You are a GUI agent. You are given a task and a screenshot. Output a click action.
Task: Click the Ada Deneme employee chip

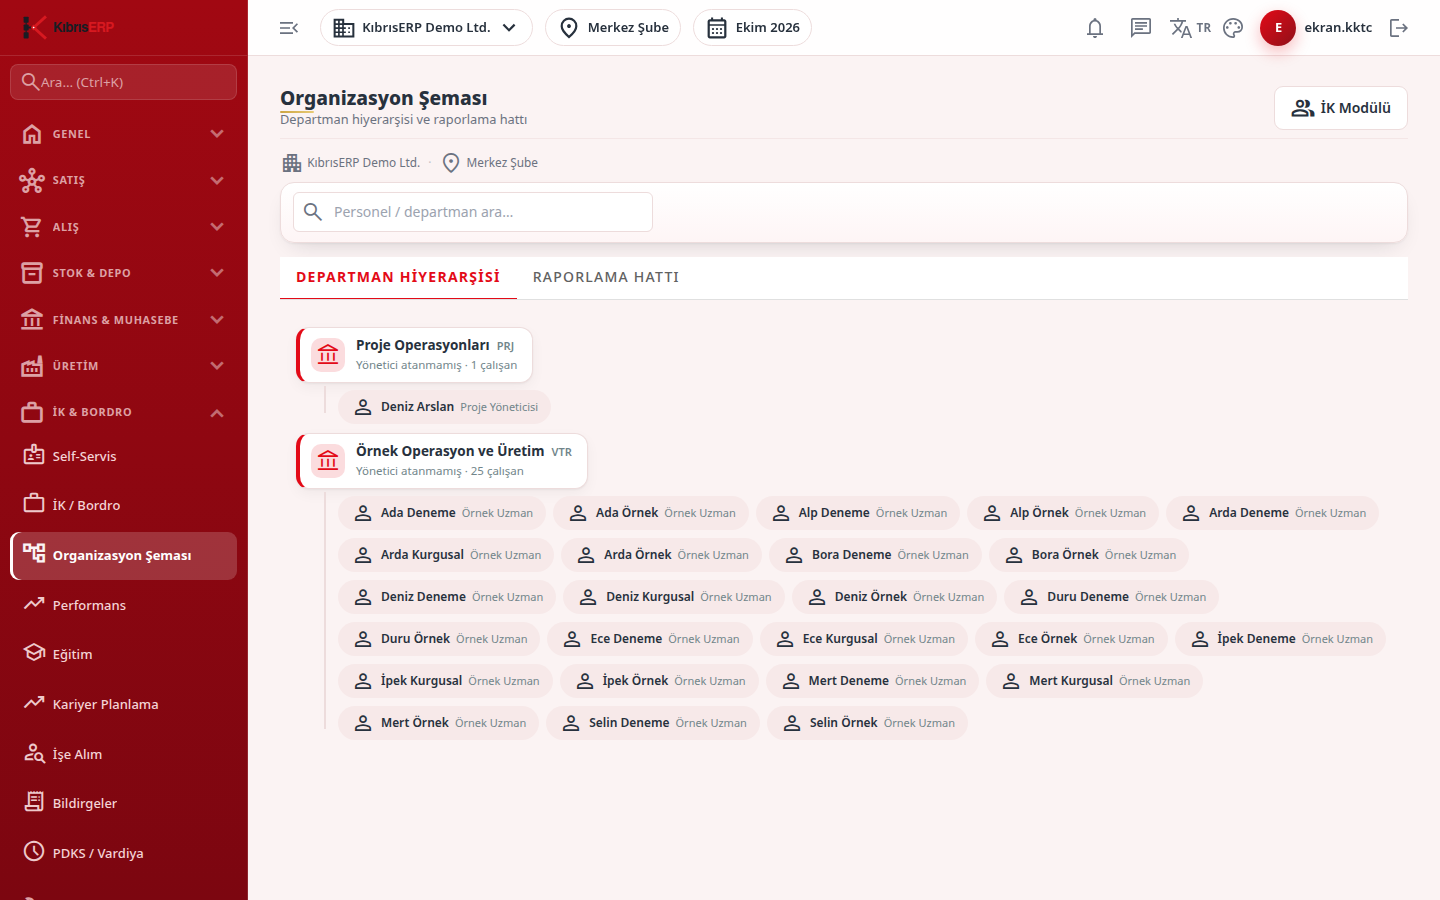442,513
